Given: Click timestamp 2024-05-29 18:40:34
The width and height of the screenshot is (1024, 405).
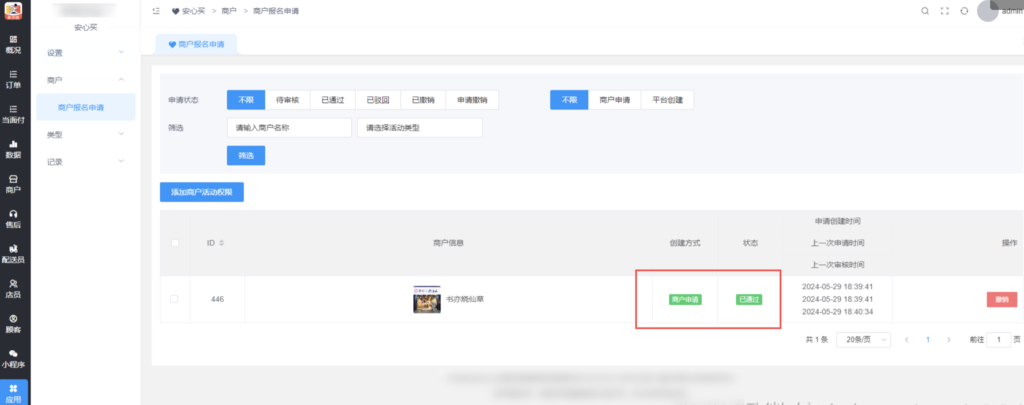Looking at the screenshot, I should coord(837,312).
